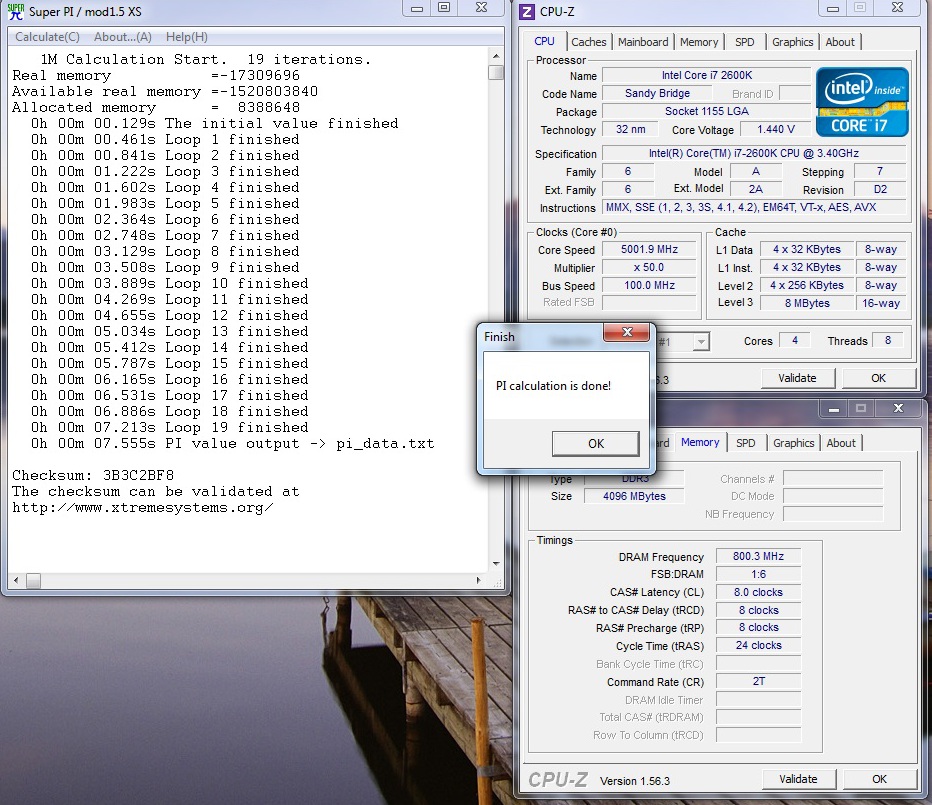Click the Core Speed value field
932x805 pixels.
[x=649, y=250]
